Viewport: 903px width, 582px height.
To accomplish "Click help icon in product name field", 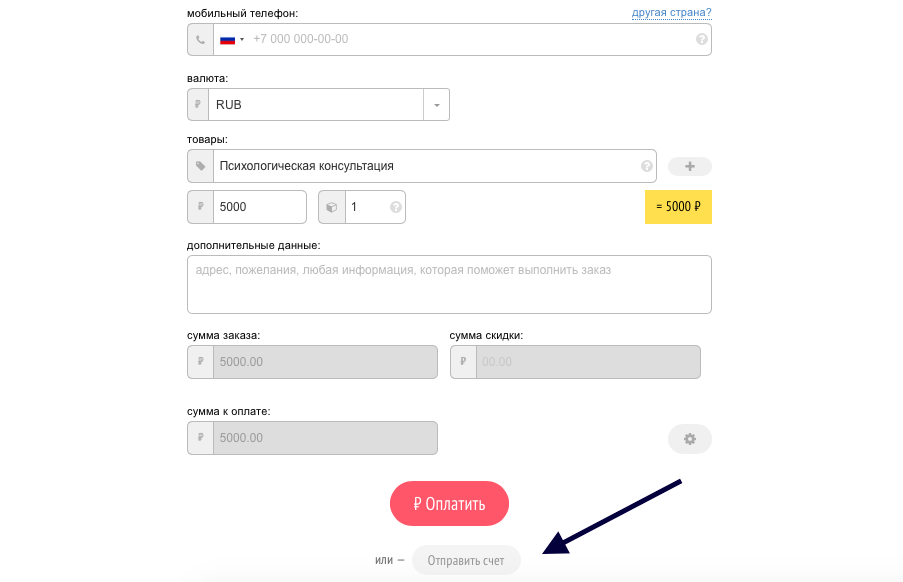I will click(x=647, y=166).
